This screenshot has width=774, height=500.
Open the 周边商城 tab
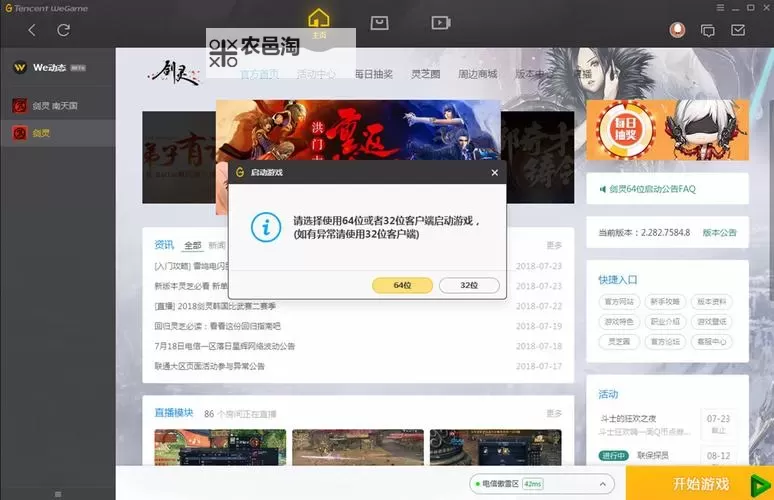pyautogui.click(x=477, y=74)
